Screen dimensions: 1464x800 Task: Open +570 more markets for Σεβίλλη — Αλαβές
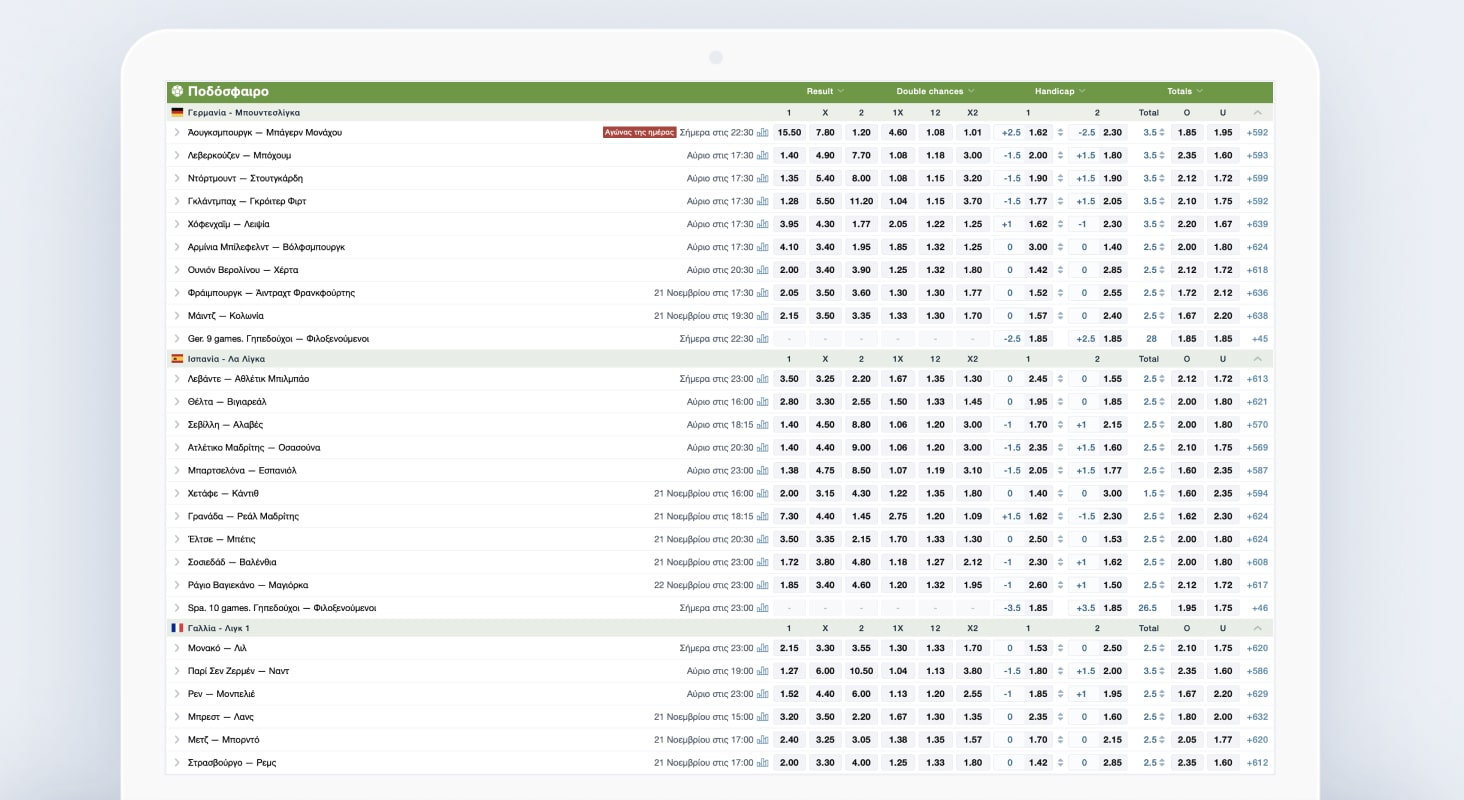[x=1257, y=425]
